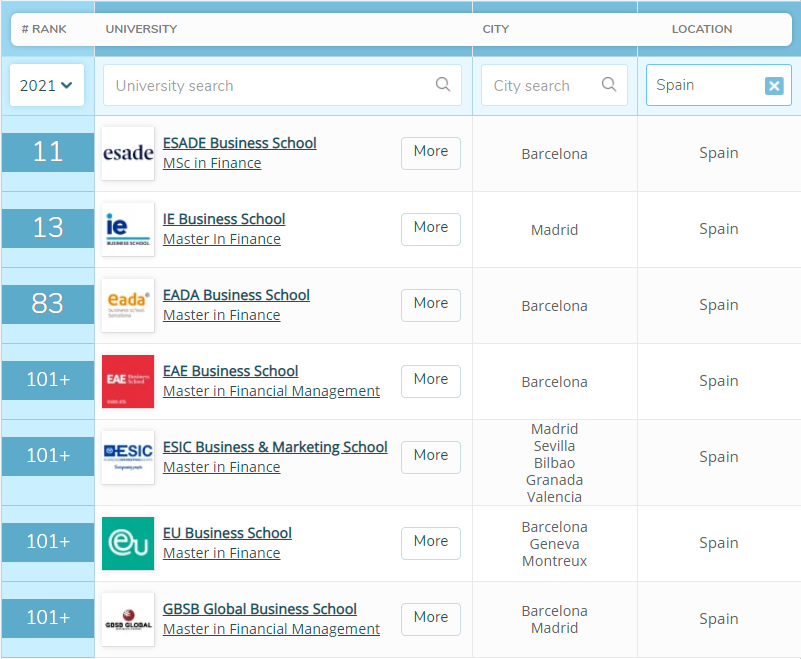Click the City search field
Viewport: 801px width, 659px height.
[x=554, y=85]
